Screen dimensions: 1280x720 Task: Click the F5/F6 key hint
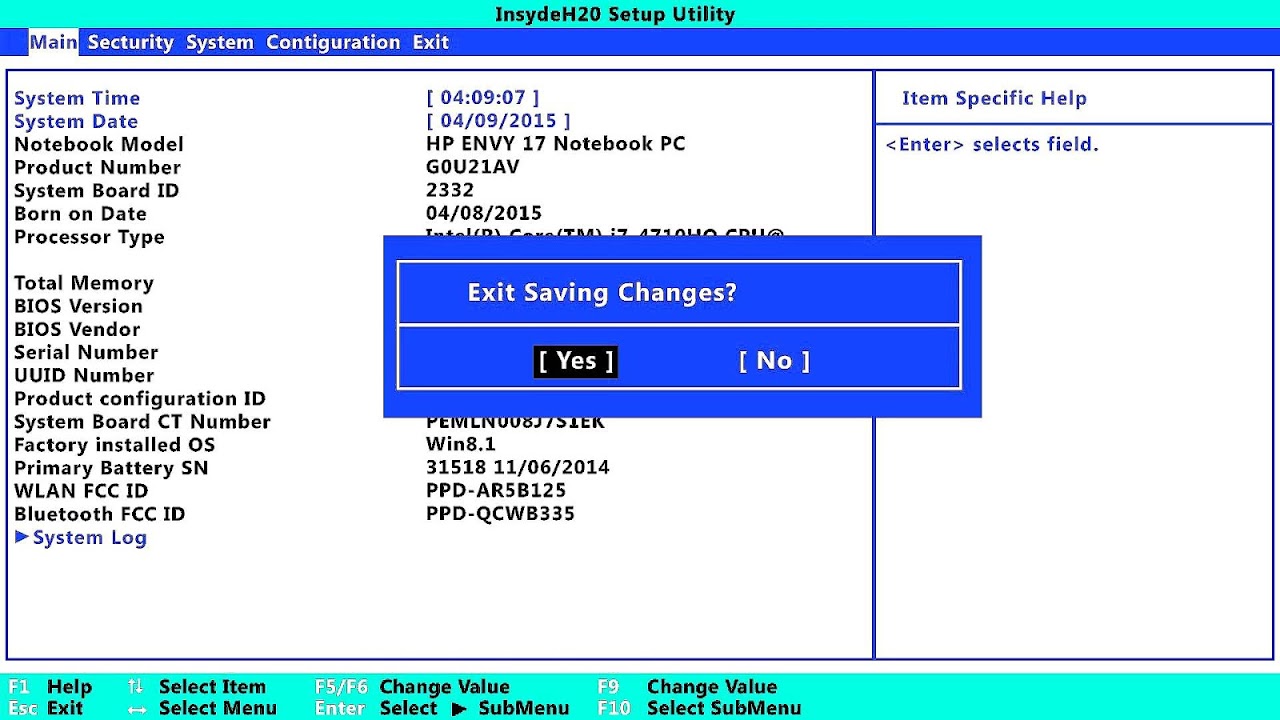tap(341, 687)
